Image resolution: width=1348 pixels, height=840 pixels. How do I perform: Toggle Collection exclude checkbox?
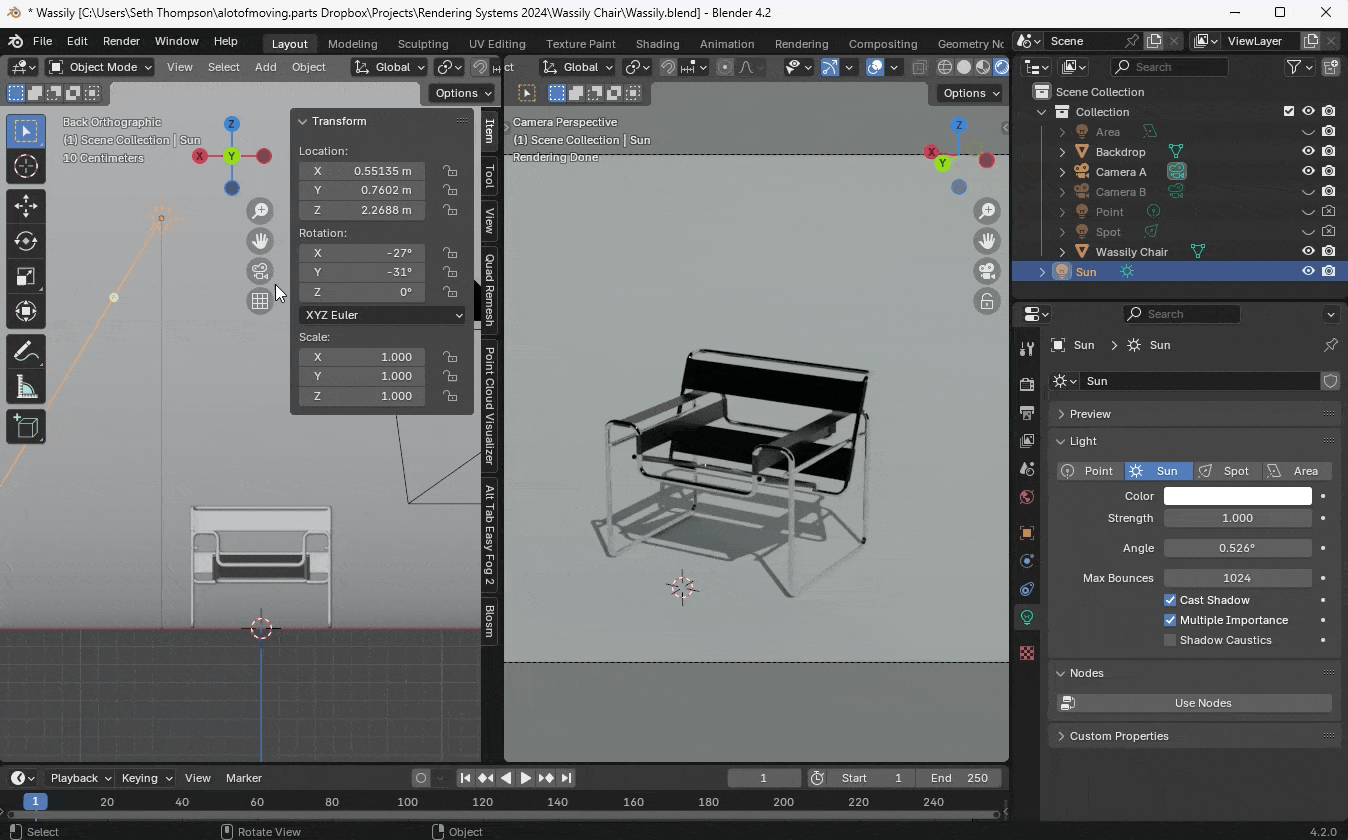[1288, 112]
